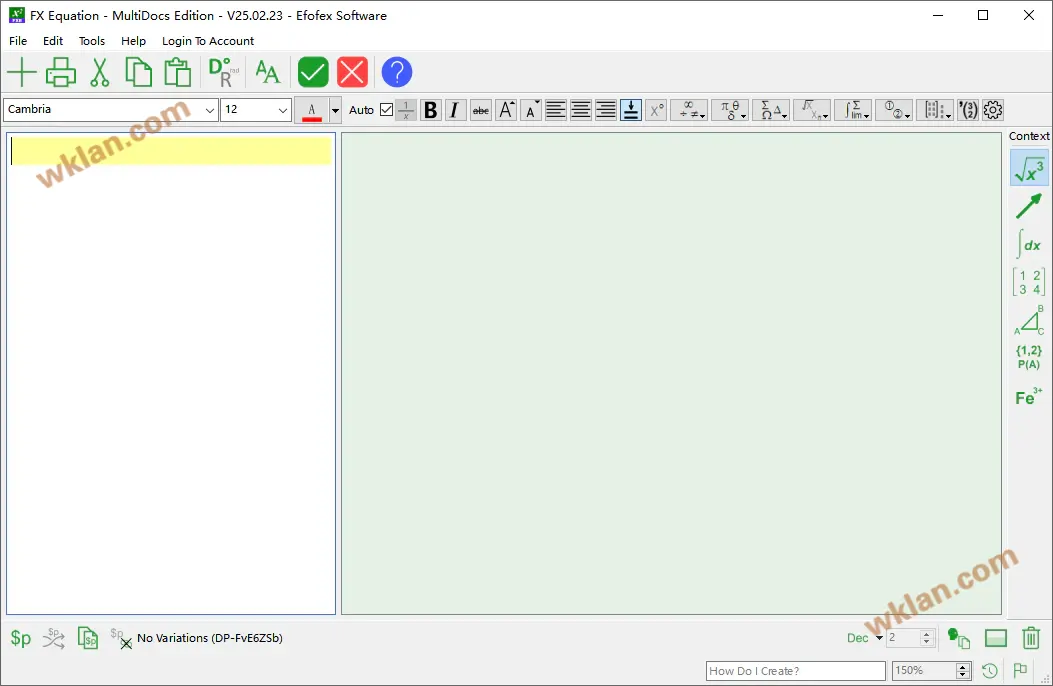1053x686 pixels.
Task: Click the AA font size icon
Action: [267, 72]
